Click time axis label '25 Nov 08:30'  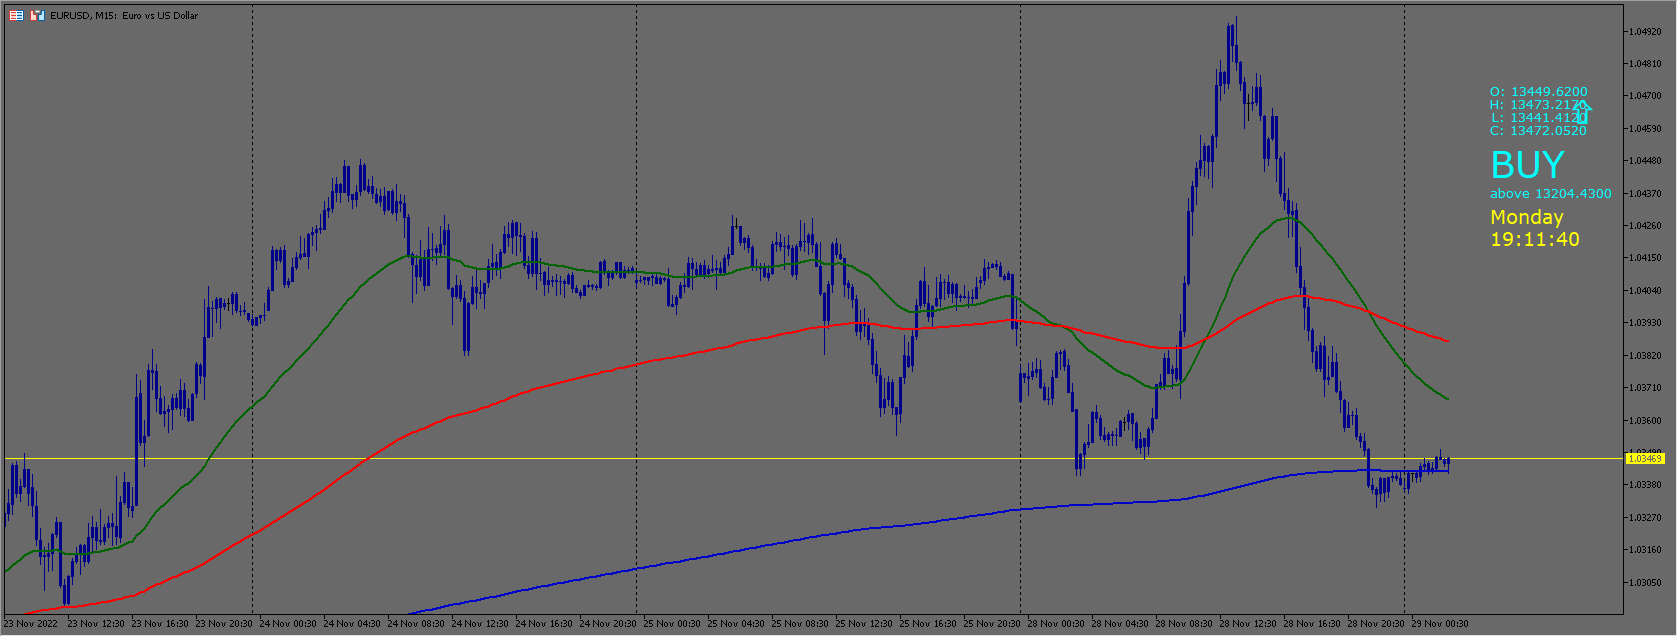800,624
